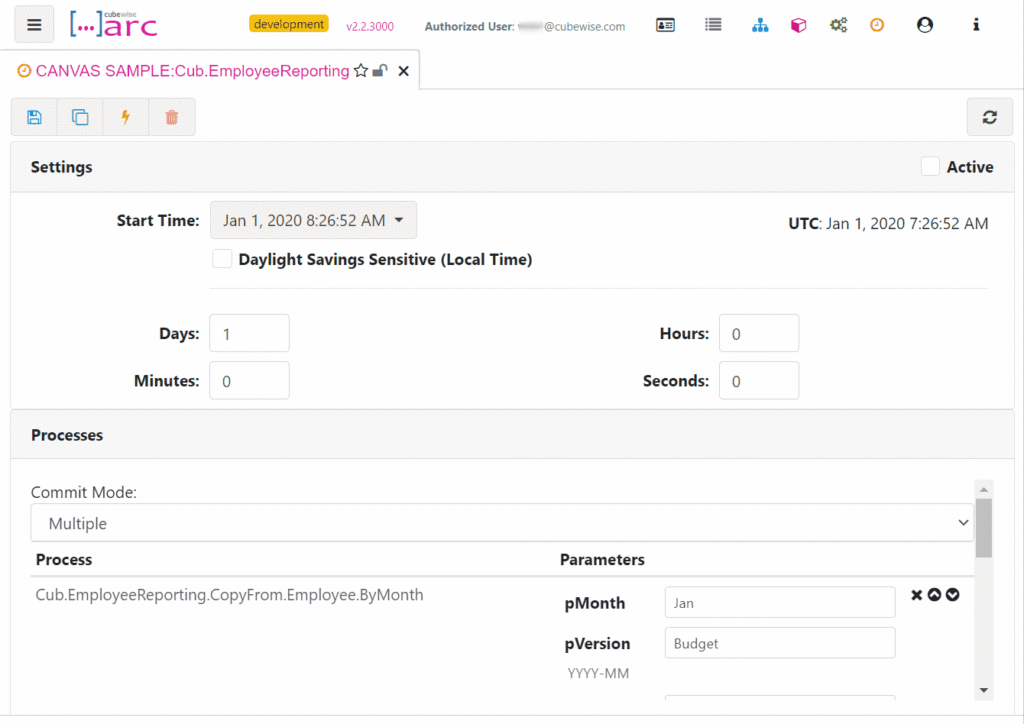Open the hamburger navigation menu

(x=34, y=25)
